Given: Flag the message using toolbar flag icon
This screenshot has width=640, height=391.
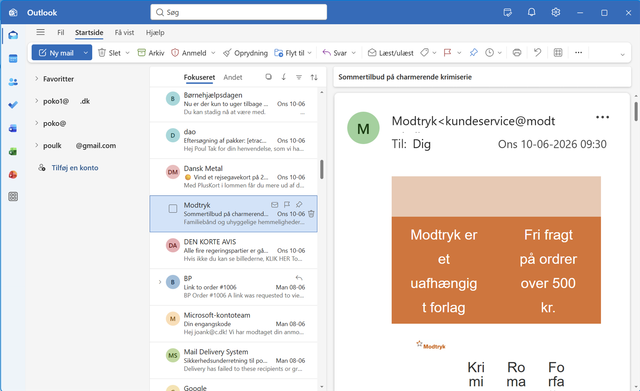Looking at the screenshot, I should pos(447,53).
